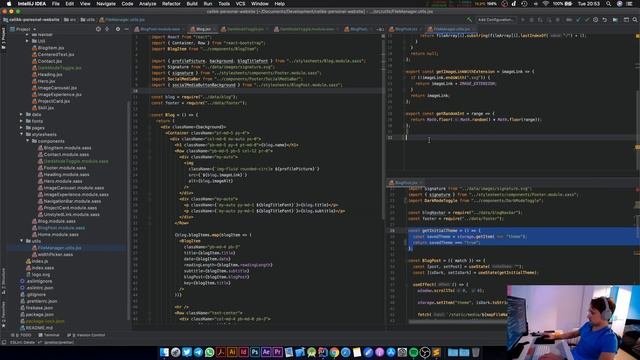Open Project panel settings gear
The height and width of the screenshot is (360, 640).
click(x=118, y=29)
